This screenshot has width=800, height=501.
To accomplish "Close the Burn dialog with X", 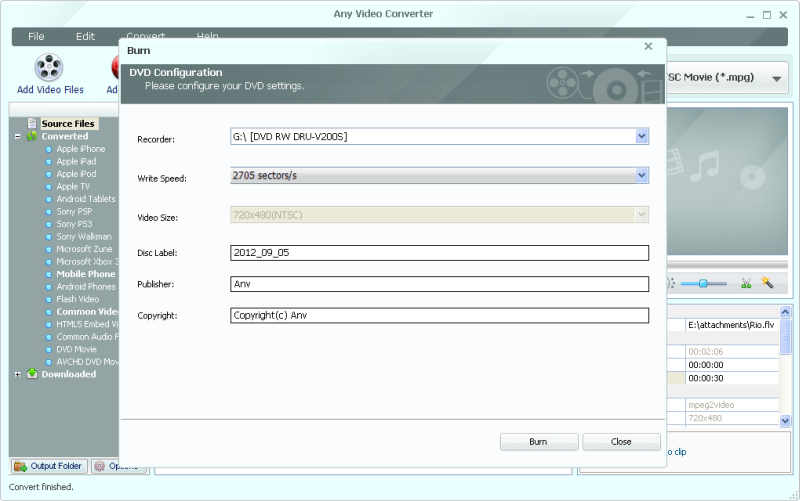I will [648, 46].
